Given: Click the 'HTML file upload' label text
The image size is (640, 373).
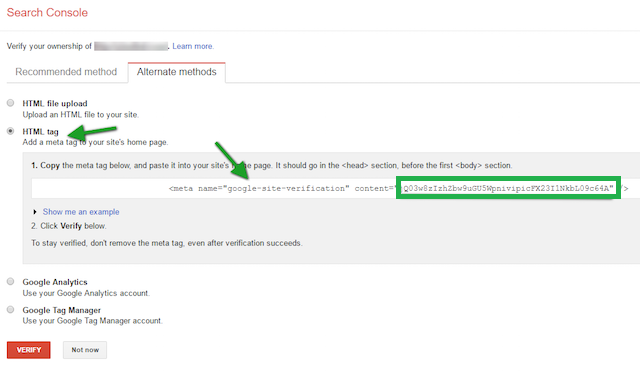Looking at the screenshot, I should tap(55, 103).
